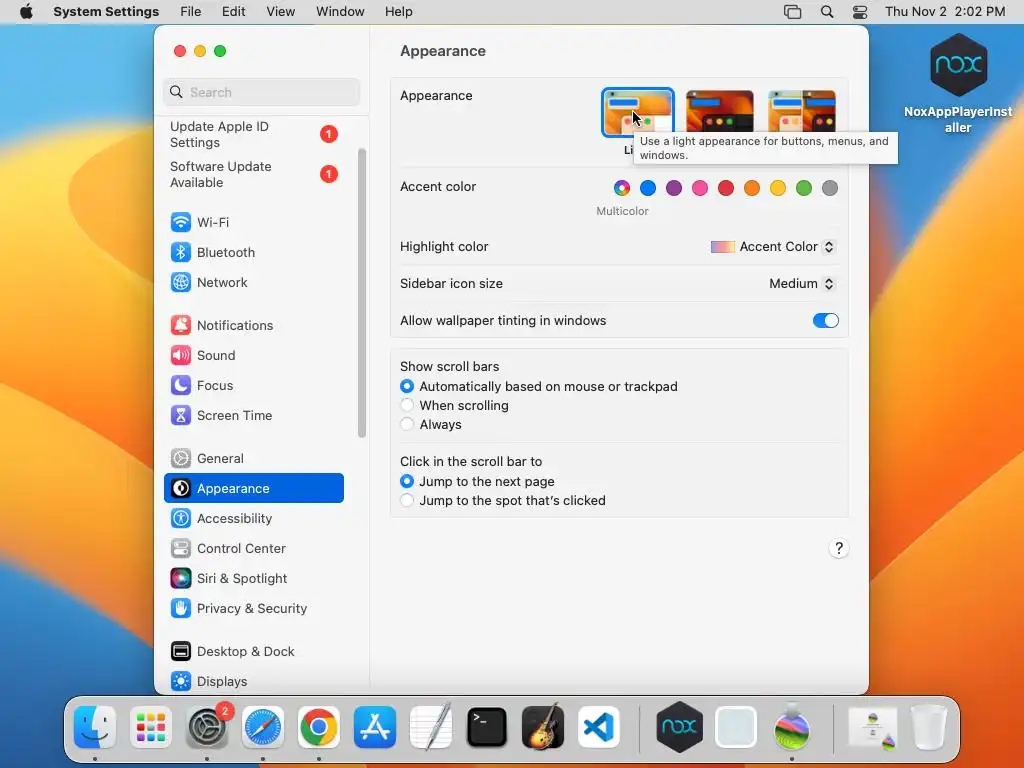This screenshot has width=1024, height=768.
Task: Select red accent color
Action: click(x=726, y=188)
